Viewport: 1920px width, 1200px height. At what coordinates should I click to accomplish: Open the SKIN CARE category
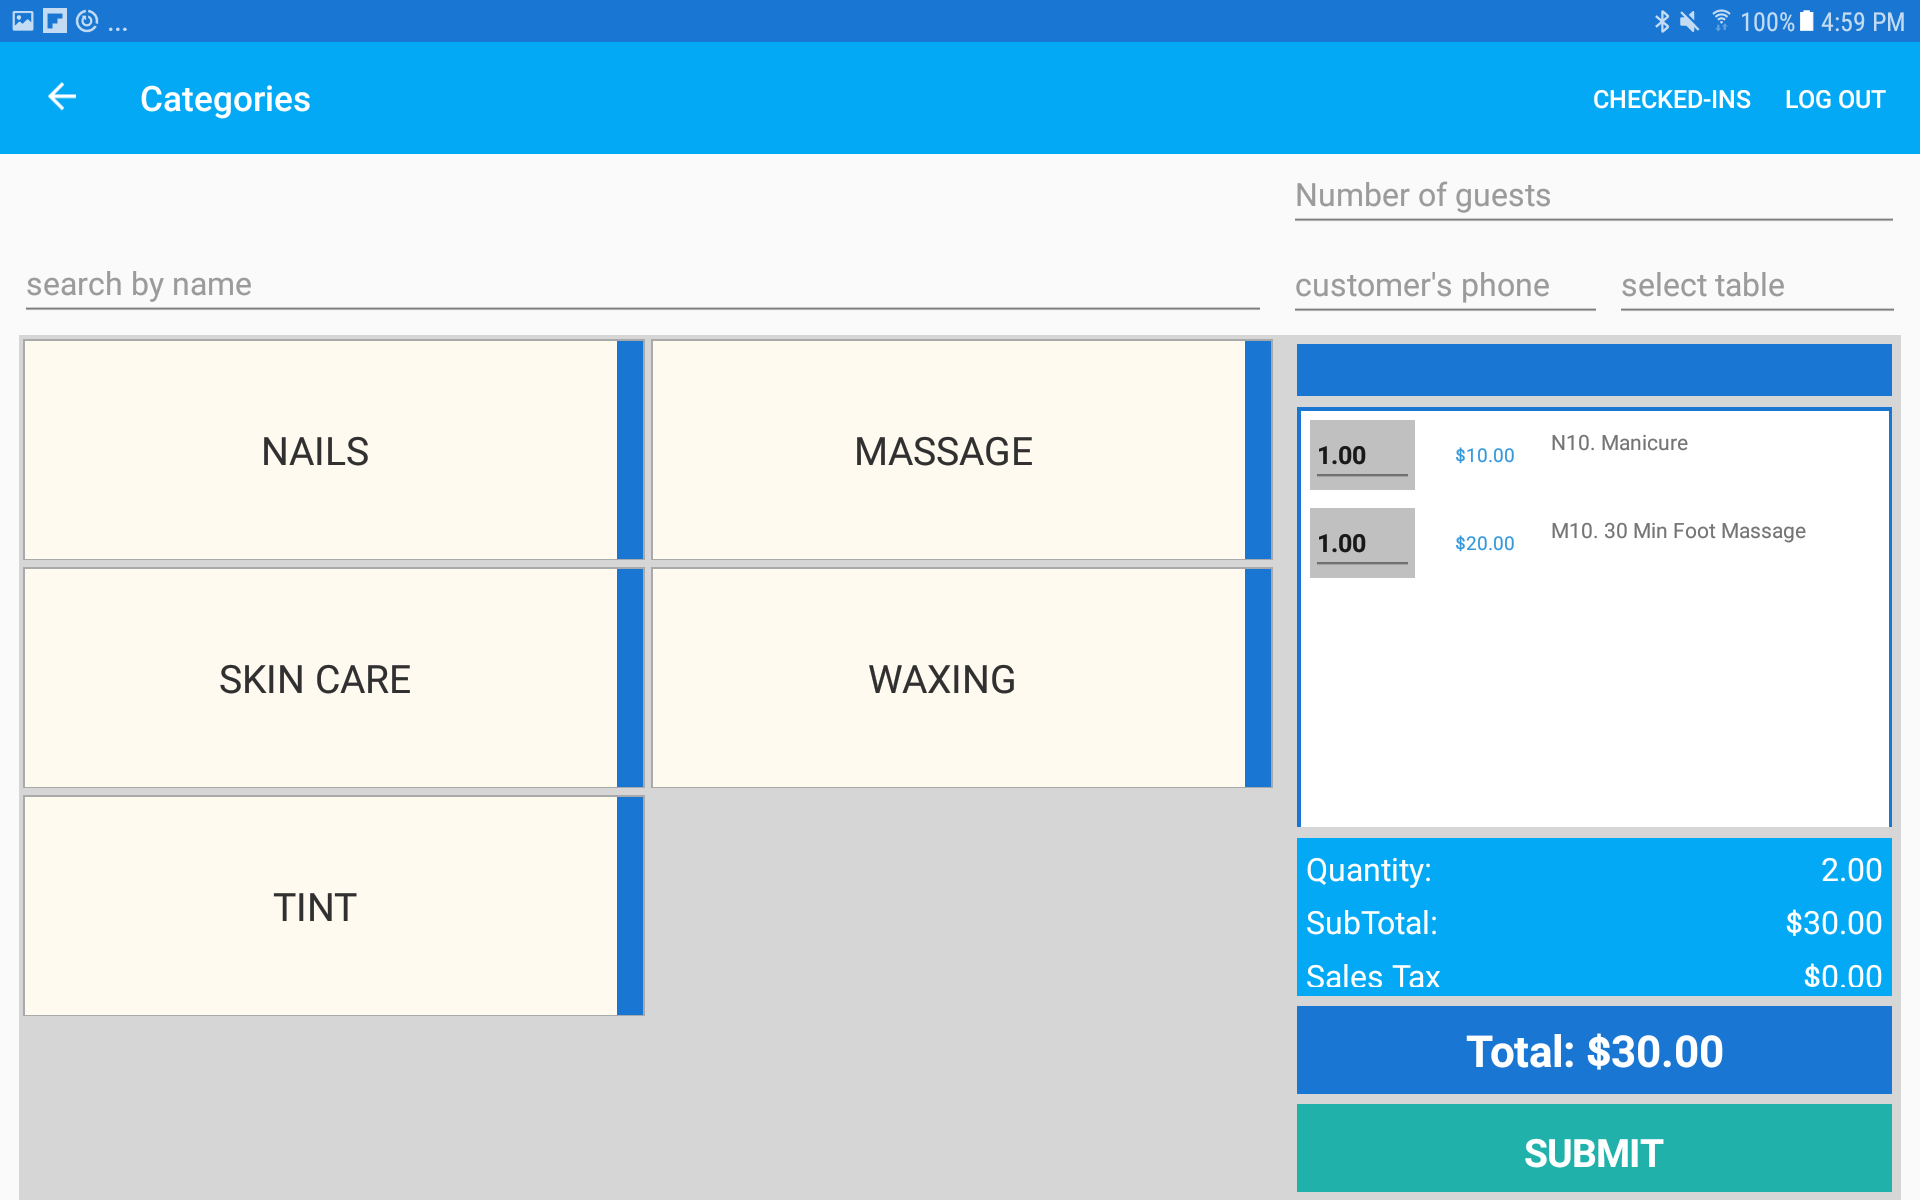click(314, 678)
